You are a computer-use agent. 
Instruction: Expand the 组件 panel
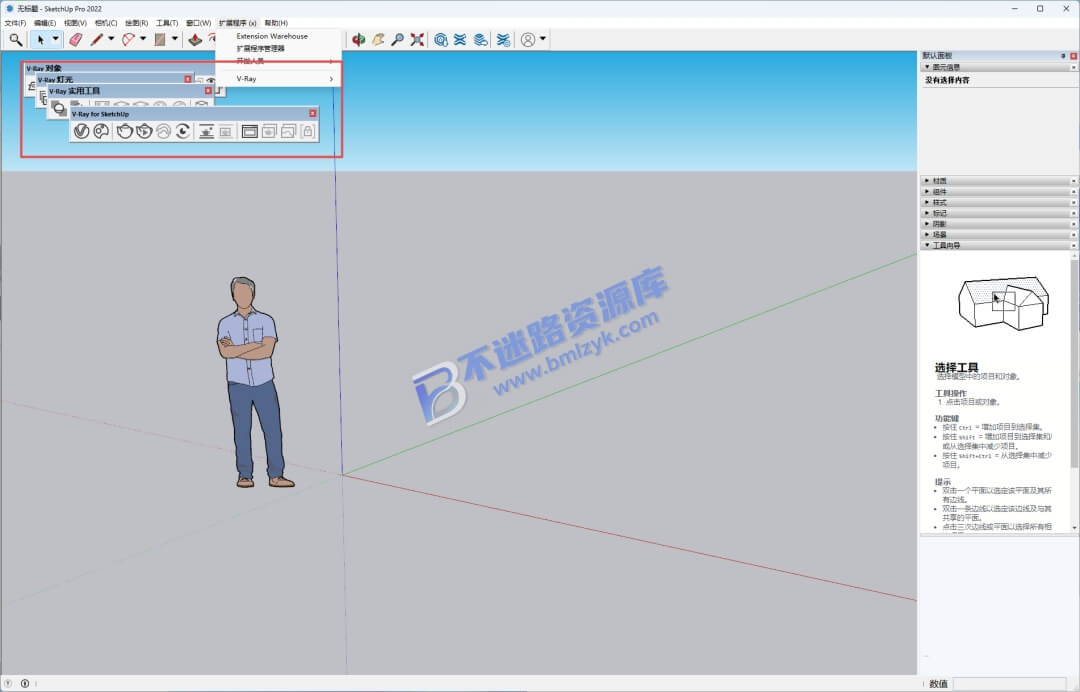(x=998, y=191)
